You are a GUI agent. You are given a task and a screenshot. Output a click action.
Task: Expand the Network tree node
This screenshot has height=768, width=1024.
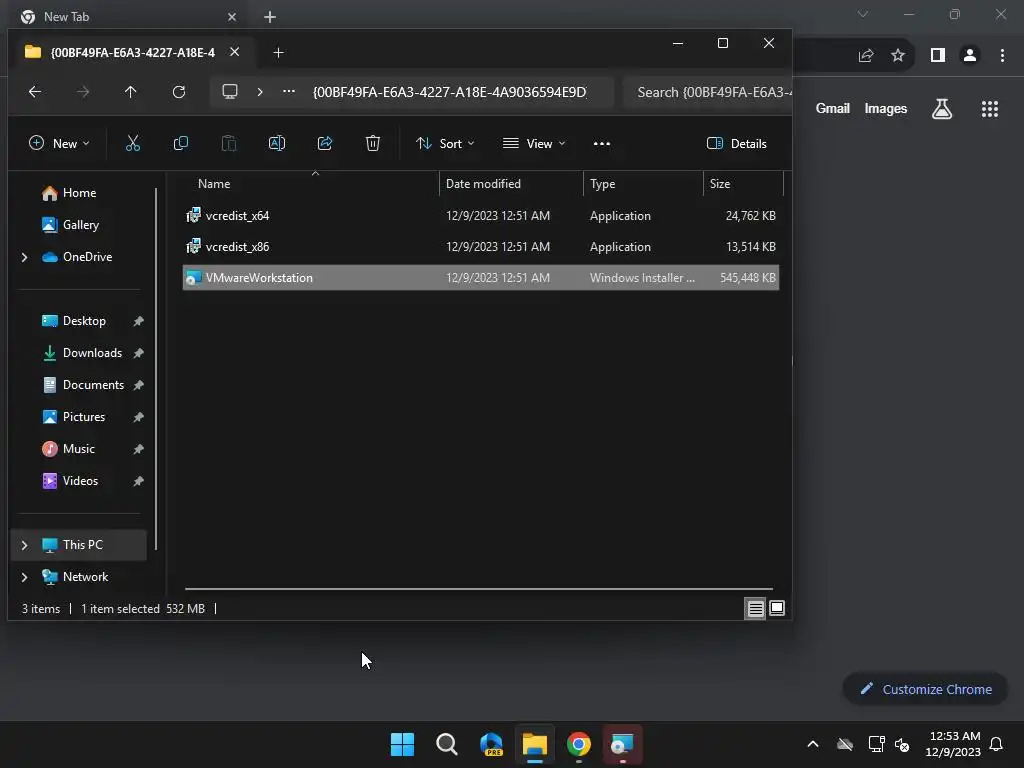(25, 577)
